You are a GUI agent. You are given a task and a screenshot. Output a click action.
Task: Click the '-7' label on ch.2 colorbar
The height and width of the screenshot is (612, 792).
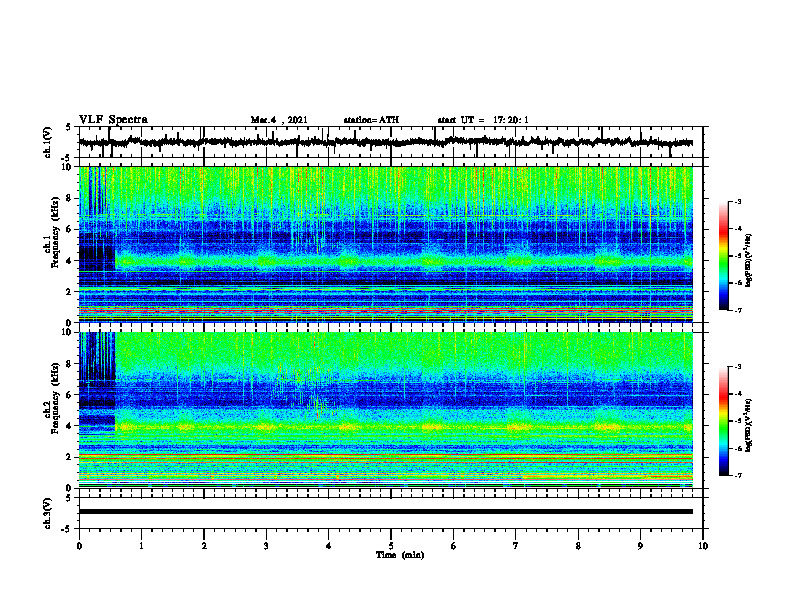(x=737, y=476)
